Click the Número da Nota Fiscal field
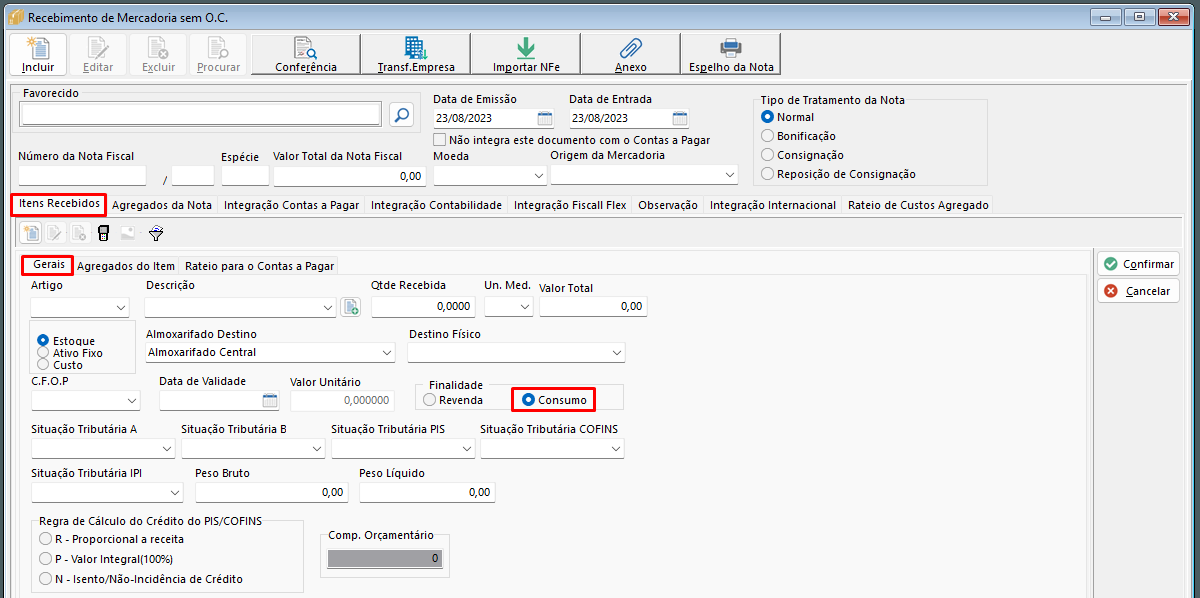The width and height of the screenshot is (1200, 598). point(82,175)
